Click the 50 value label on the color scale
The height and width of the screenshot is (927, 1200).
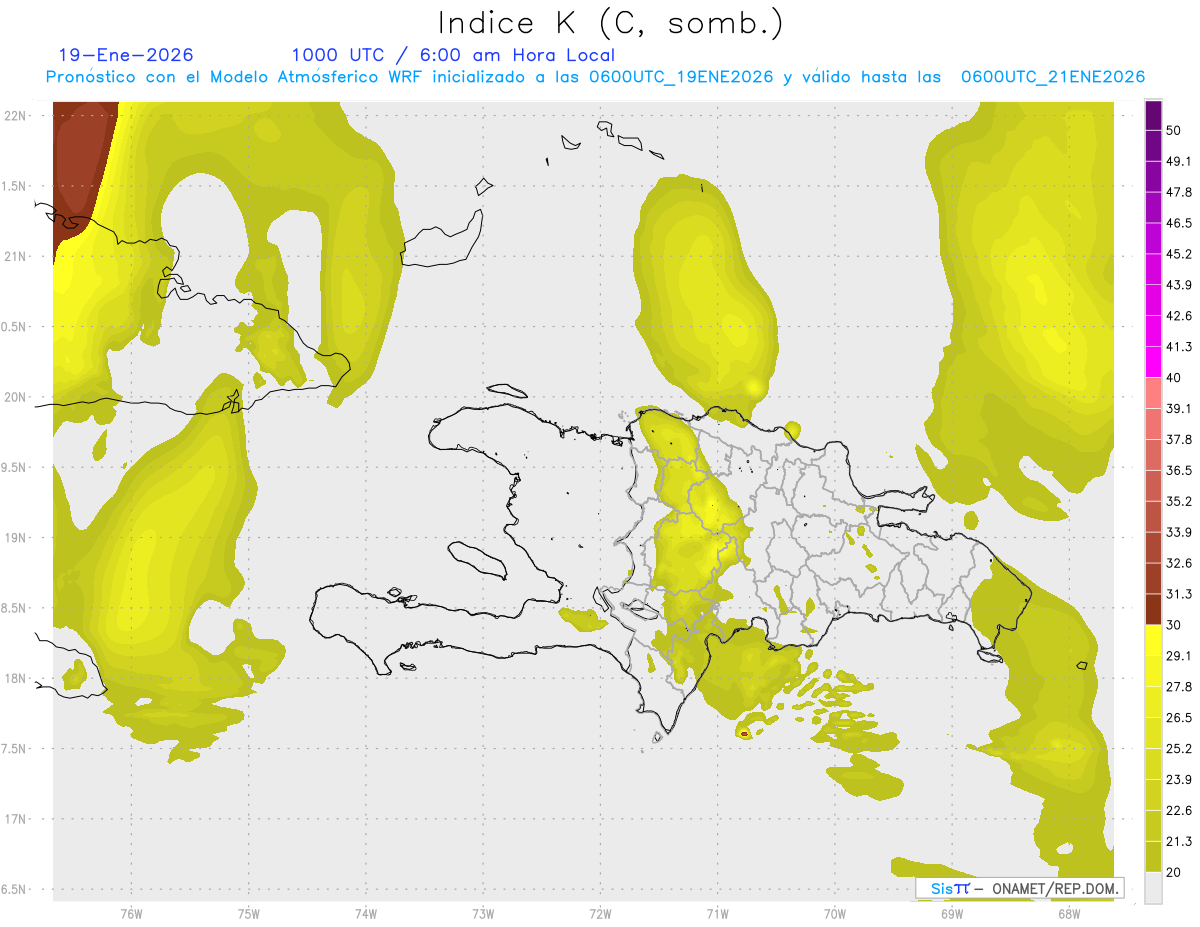(1176, 131)
